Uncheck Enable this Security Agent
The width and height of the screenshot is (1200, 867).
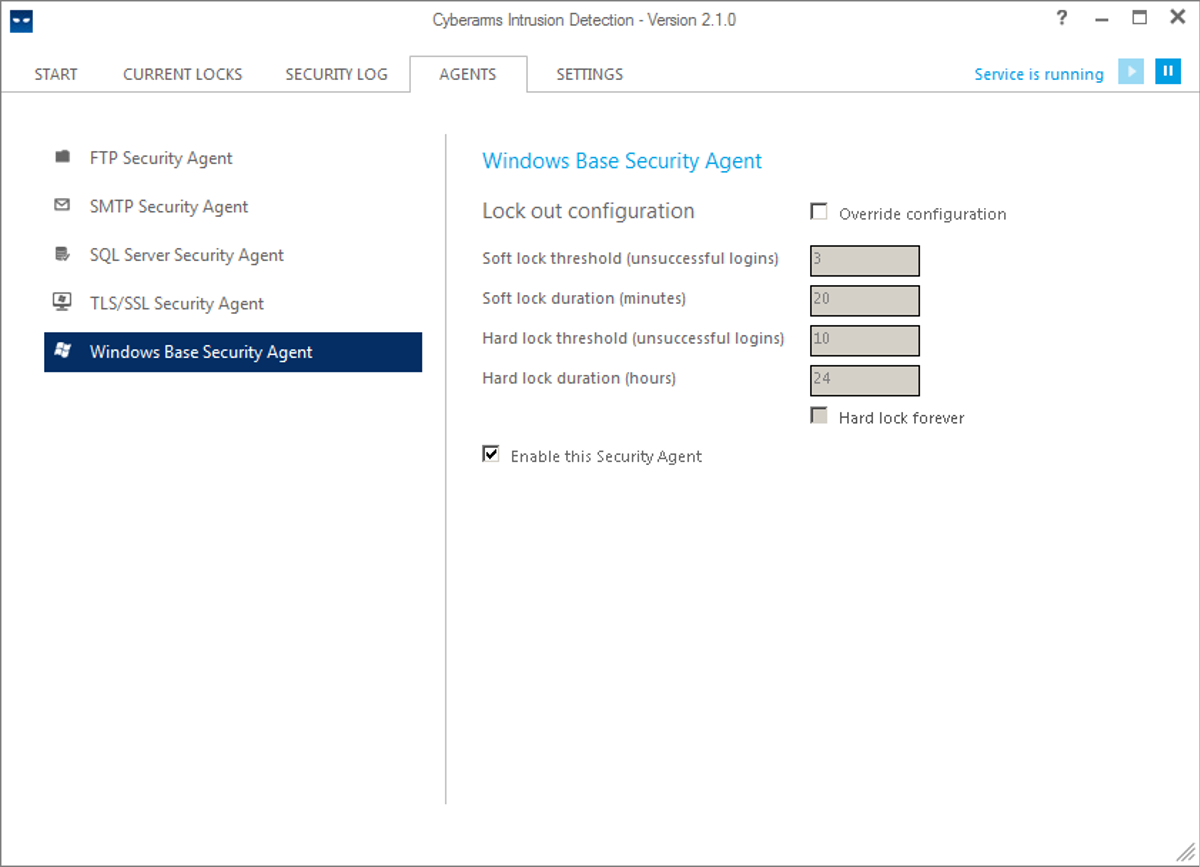coord(491,455)
